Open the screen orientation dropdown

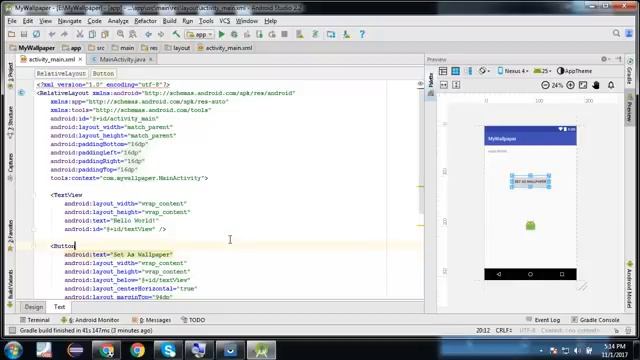click(x=484, y=71)
